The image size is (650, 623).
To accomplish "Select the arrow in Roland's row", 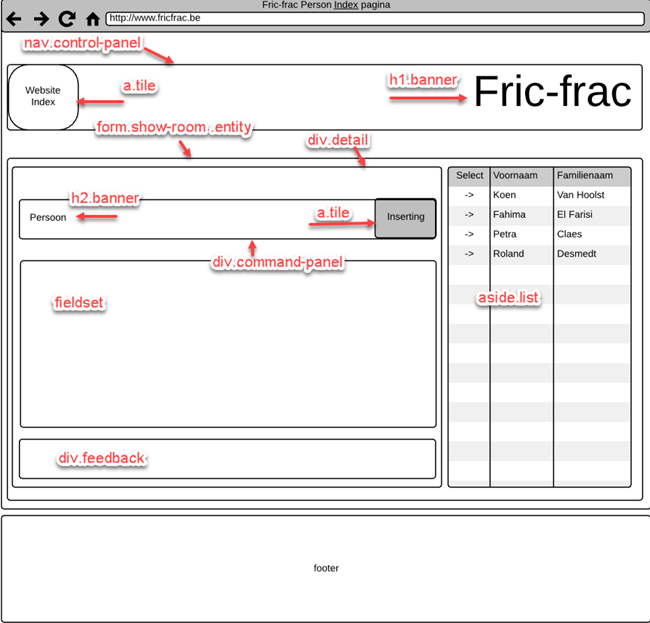I will (x=469, y=254).
